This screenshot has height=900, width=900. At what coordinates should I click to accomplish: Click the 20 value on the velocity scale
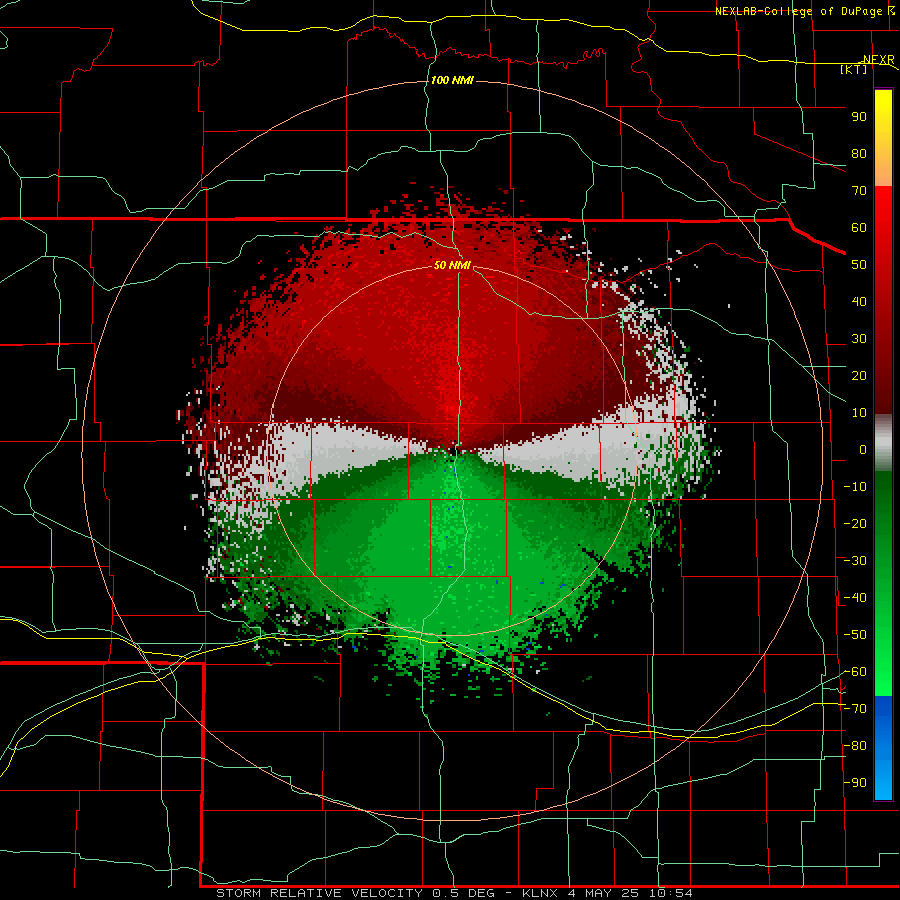click(x=859, y=376)
